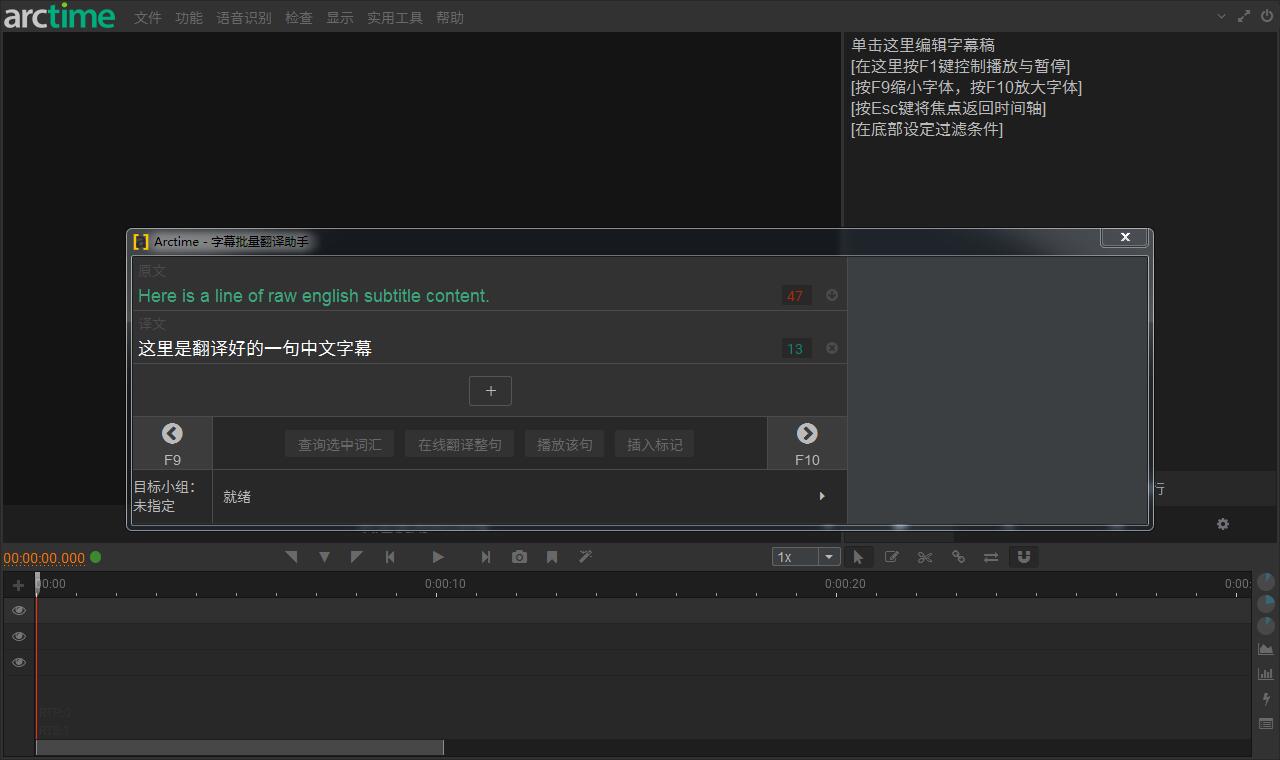Open the top-right chevron dropdown
The width and height of the screenshot is (1280, 760).
(x=1221, y=16)
